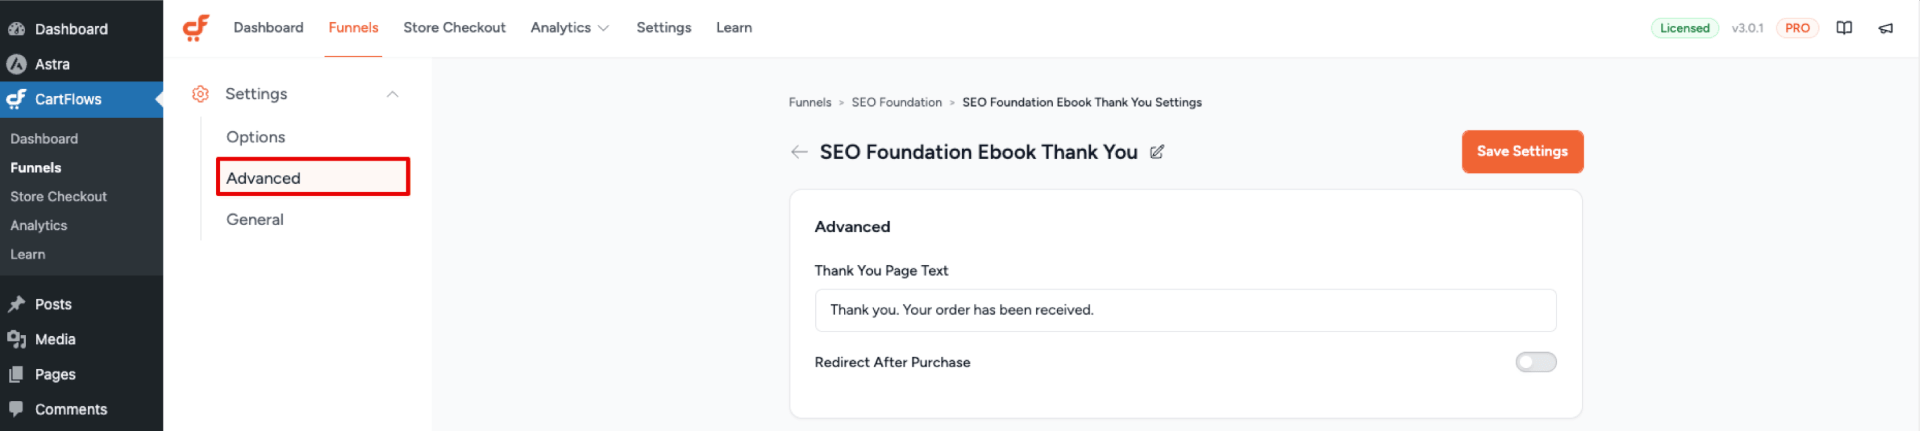Image resolution: width=1920 pixels, height=431 pixels.
Task: Click the megaphone announcements icon
Action: click(x=1885, y=28)
